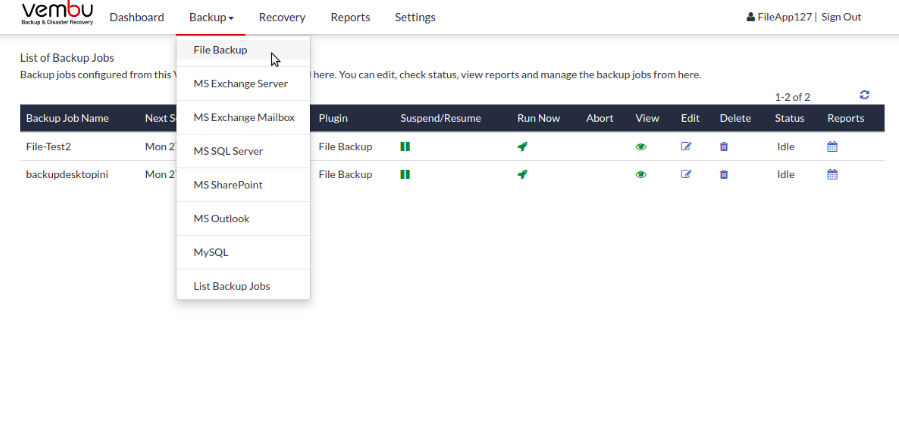Choose MS SharePoint option
Screen dimensions: 899x446
[243, 185]
